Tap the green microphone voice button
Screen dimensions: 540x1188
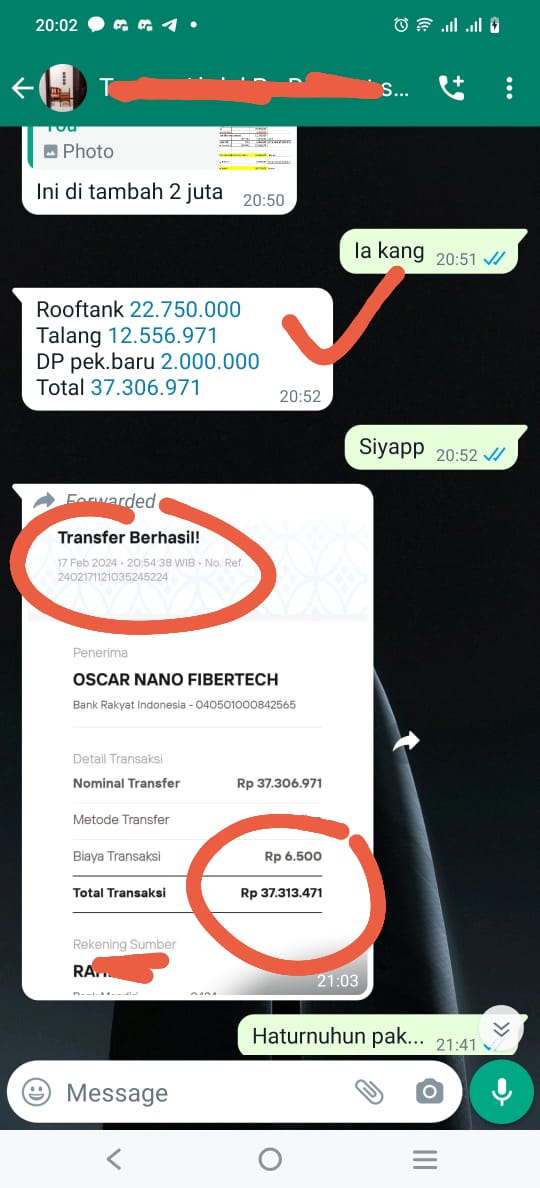click(x=501, y=1092)
